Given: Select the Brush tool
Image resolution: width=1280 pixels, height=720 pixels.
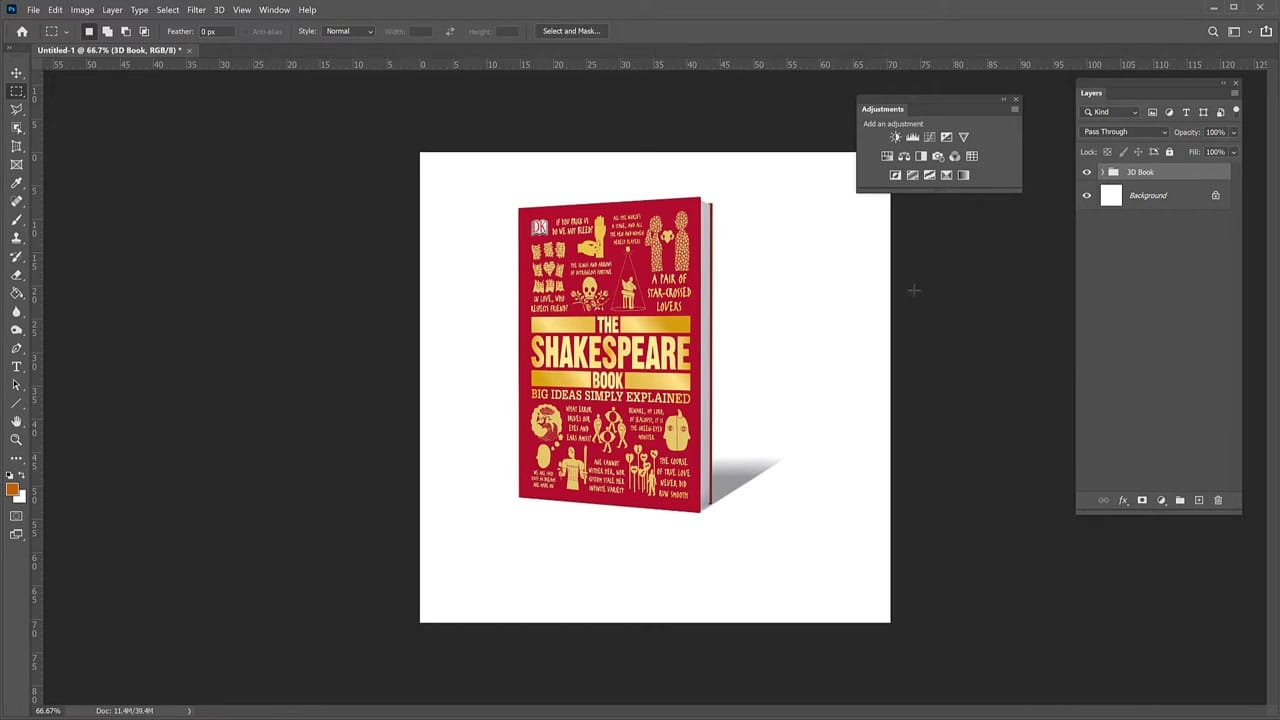Looking at the screenshot, I should [x=16, y=217].
